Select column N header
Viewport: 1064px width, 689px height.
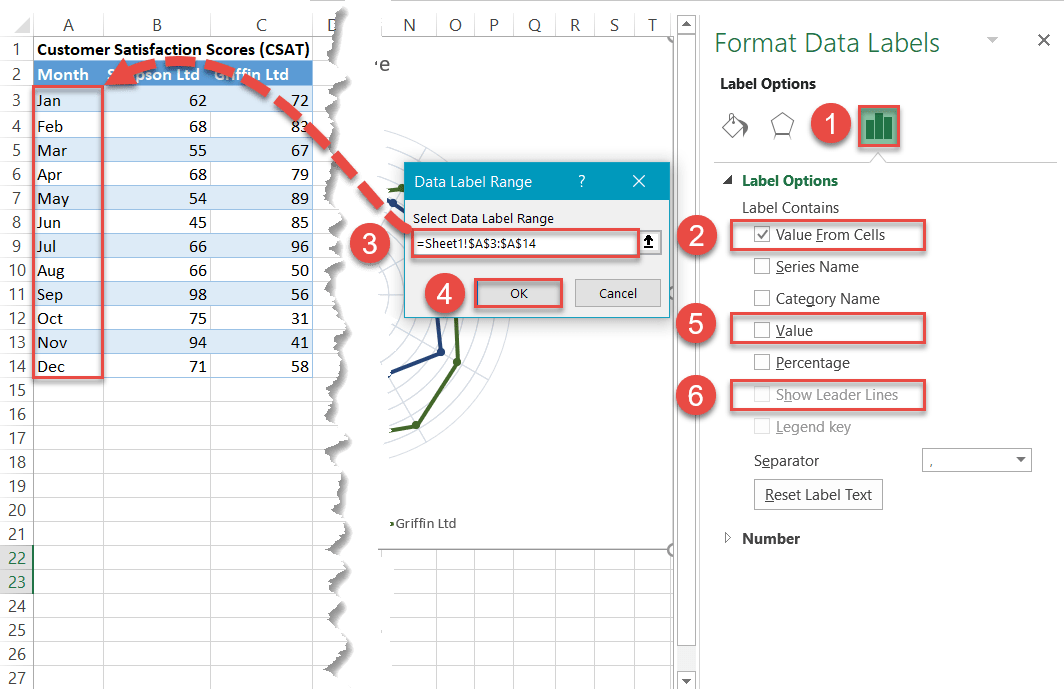(409, 26)
